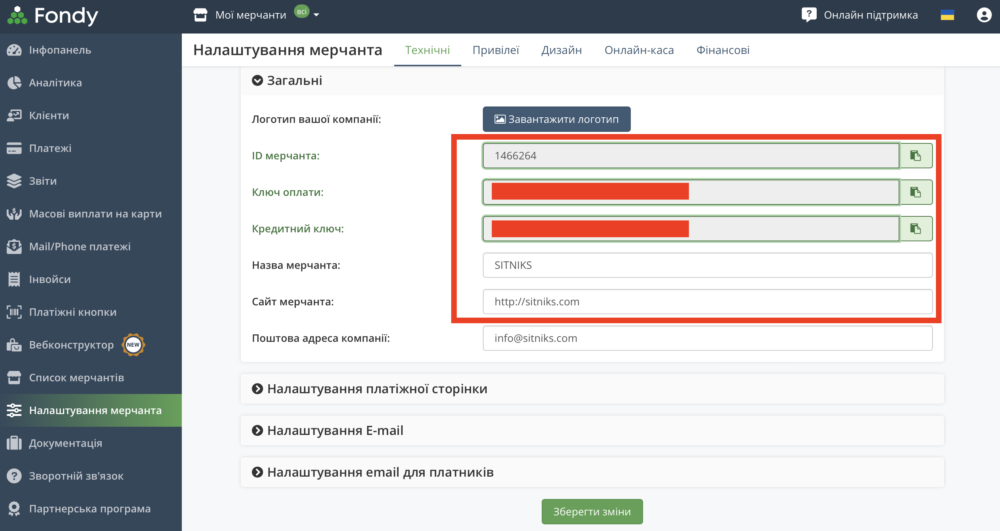
Task: Click the Ukrainian flag language icon
Action: click(x=947, y=15)
